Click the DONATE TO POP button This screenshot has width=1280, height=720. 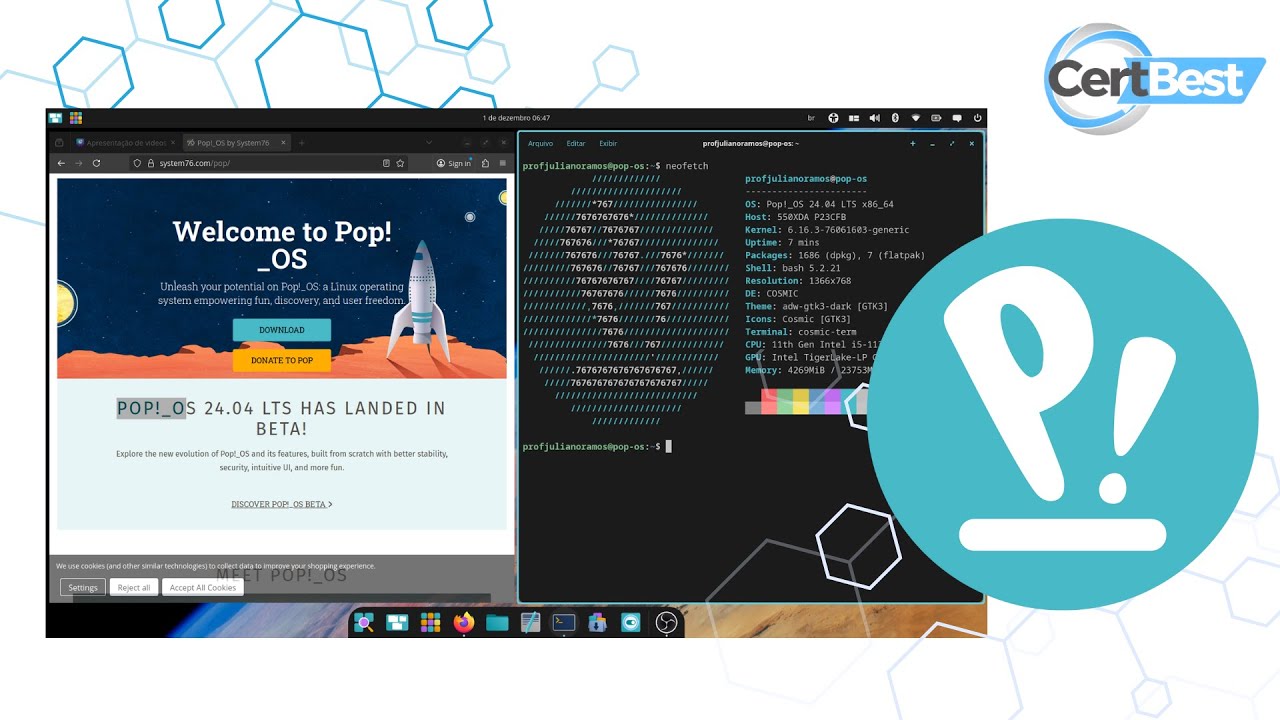tap(282, 360)
